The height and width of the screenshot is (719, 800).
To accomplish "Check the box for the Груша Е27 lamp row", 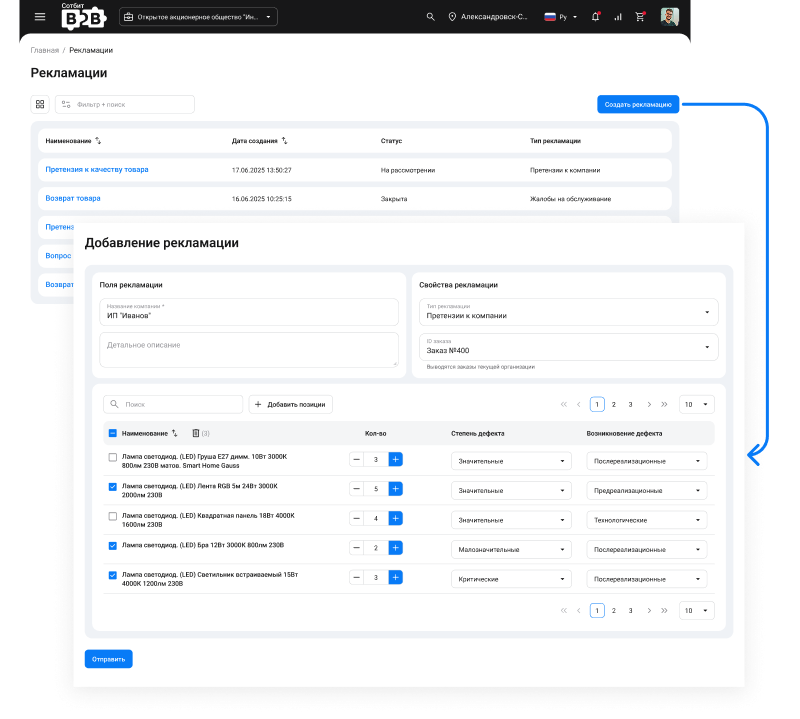I will [113, 459].
